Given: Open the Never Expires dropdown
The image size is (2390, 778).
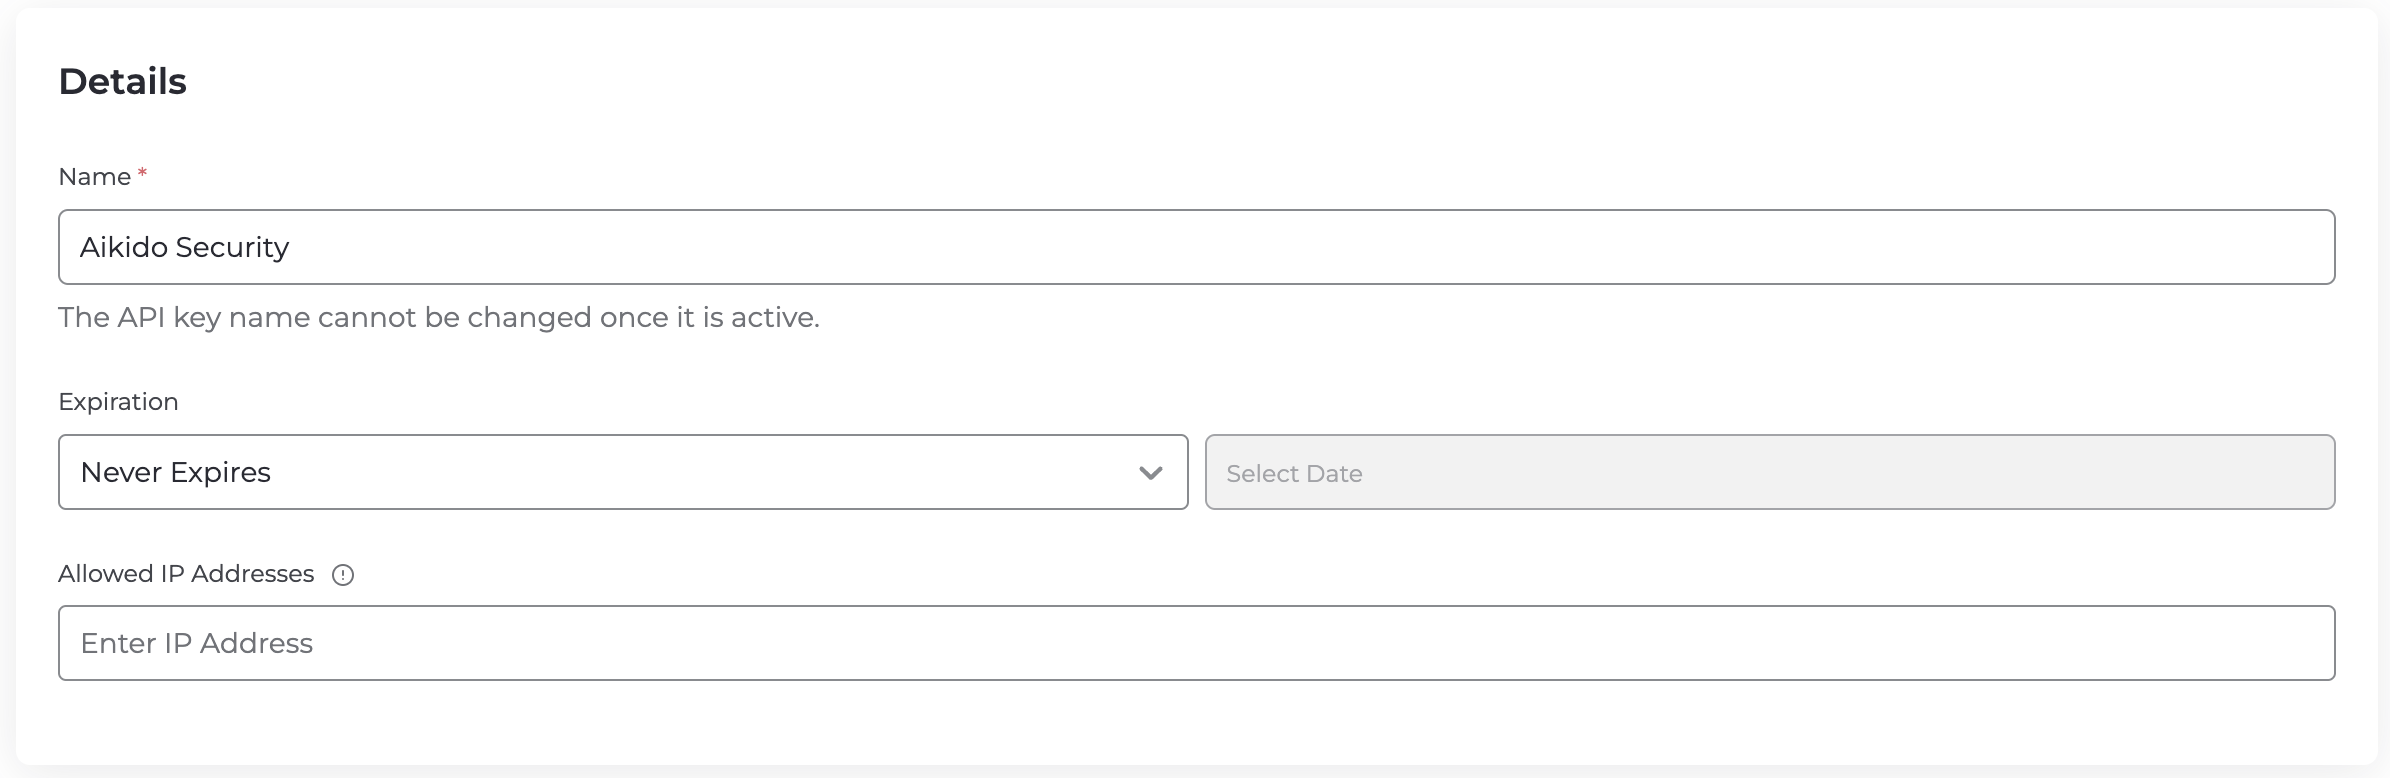Looking at the screenshot, I should pos(623,472).
